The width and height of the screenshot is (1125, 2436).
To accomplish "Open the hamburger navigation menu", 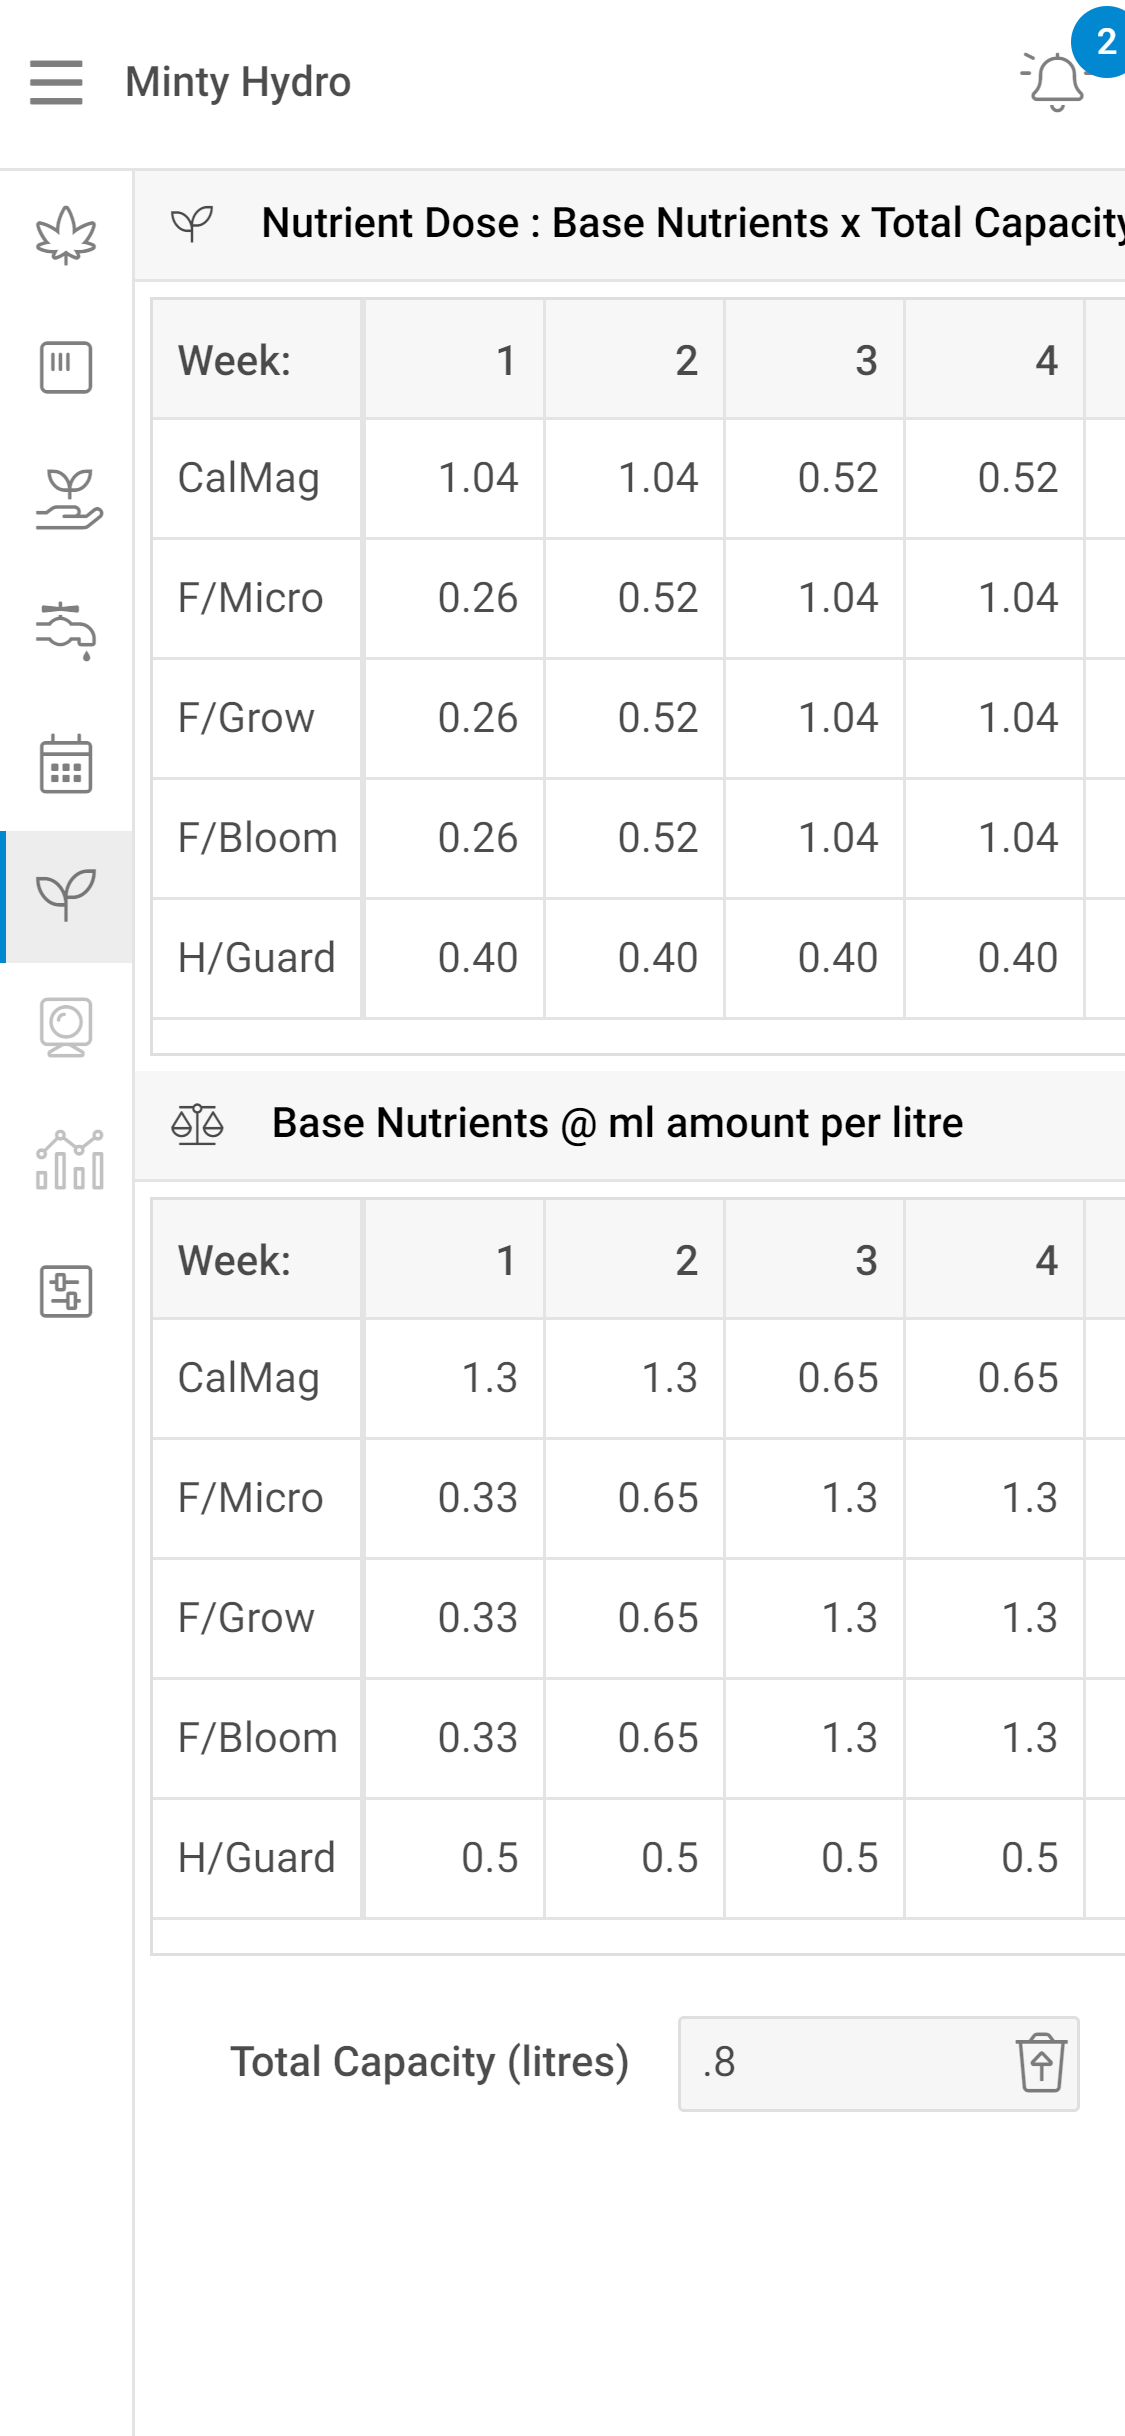I will pyautogui.click(x=56, y=82).
